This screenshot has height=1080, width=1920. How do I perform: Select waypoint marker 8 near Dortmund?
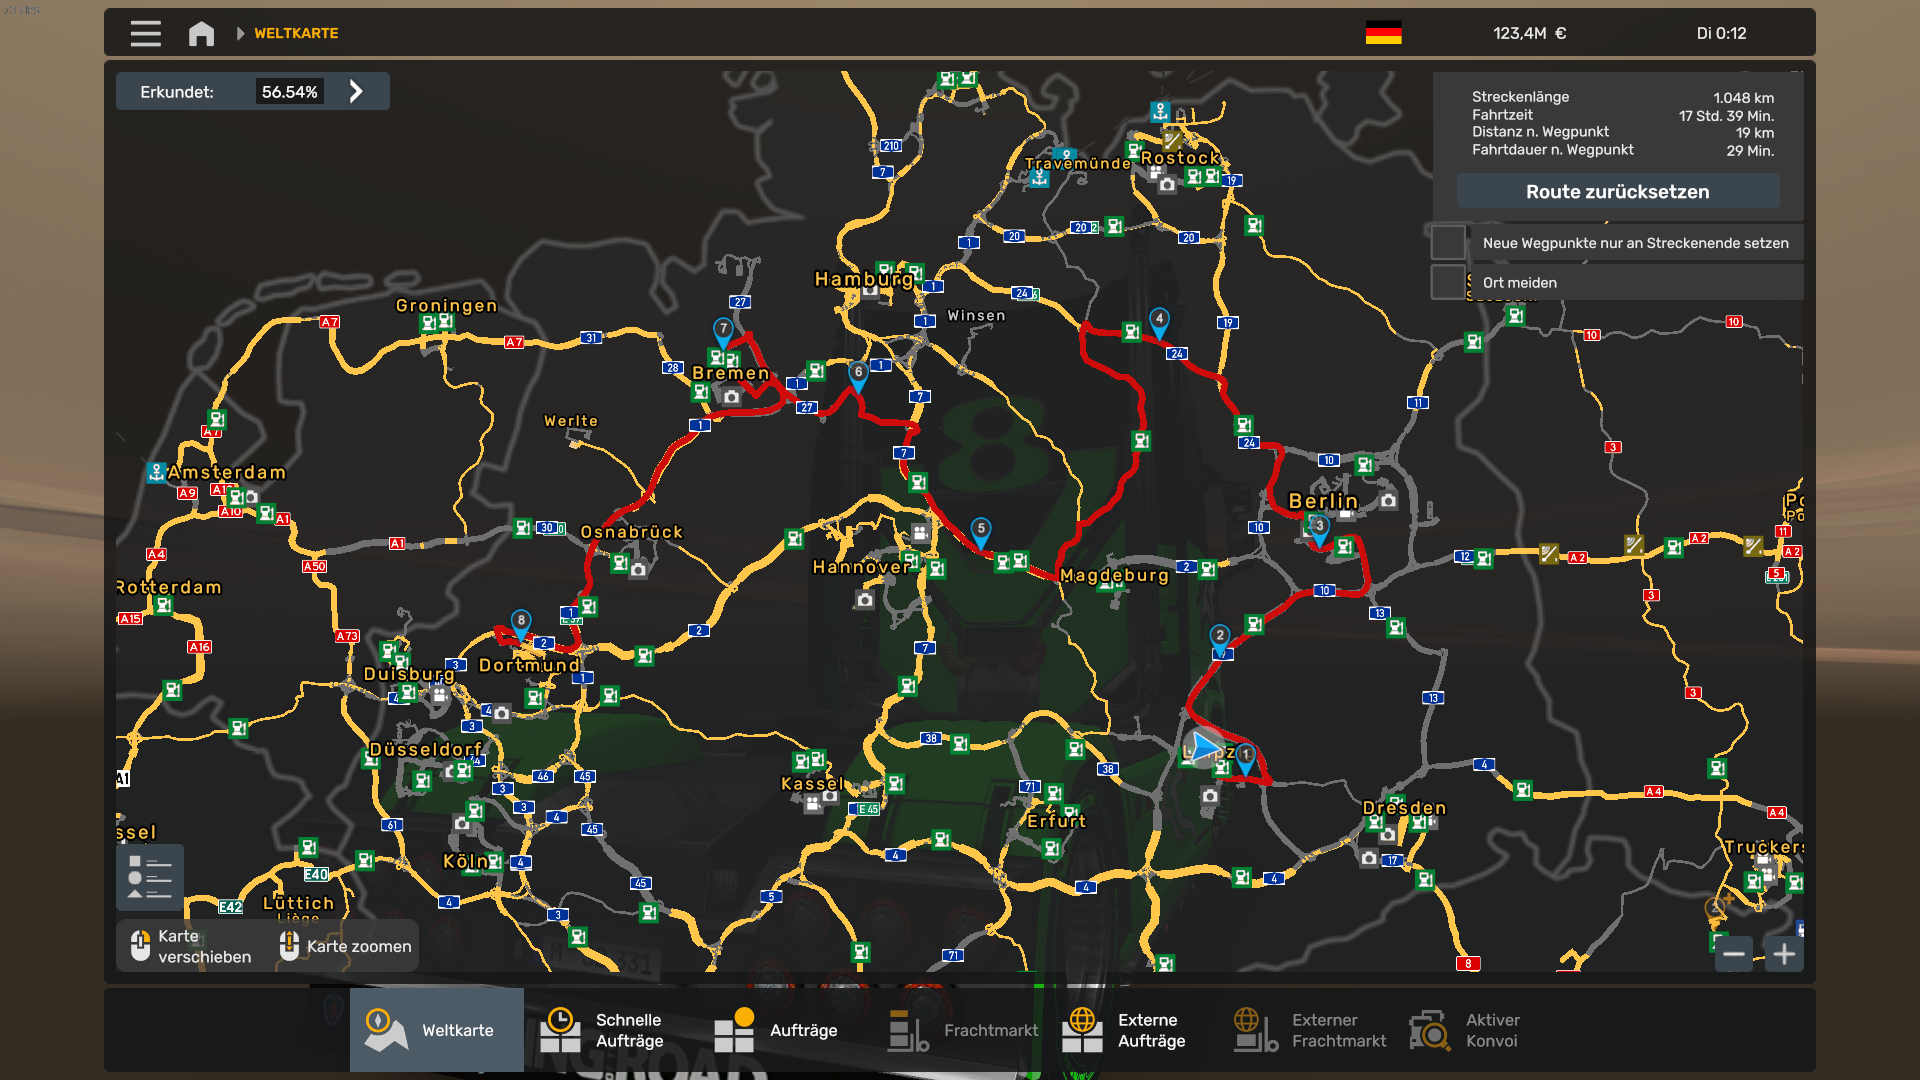tap(521, 624)
